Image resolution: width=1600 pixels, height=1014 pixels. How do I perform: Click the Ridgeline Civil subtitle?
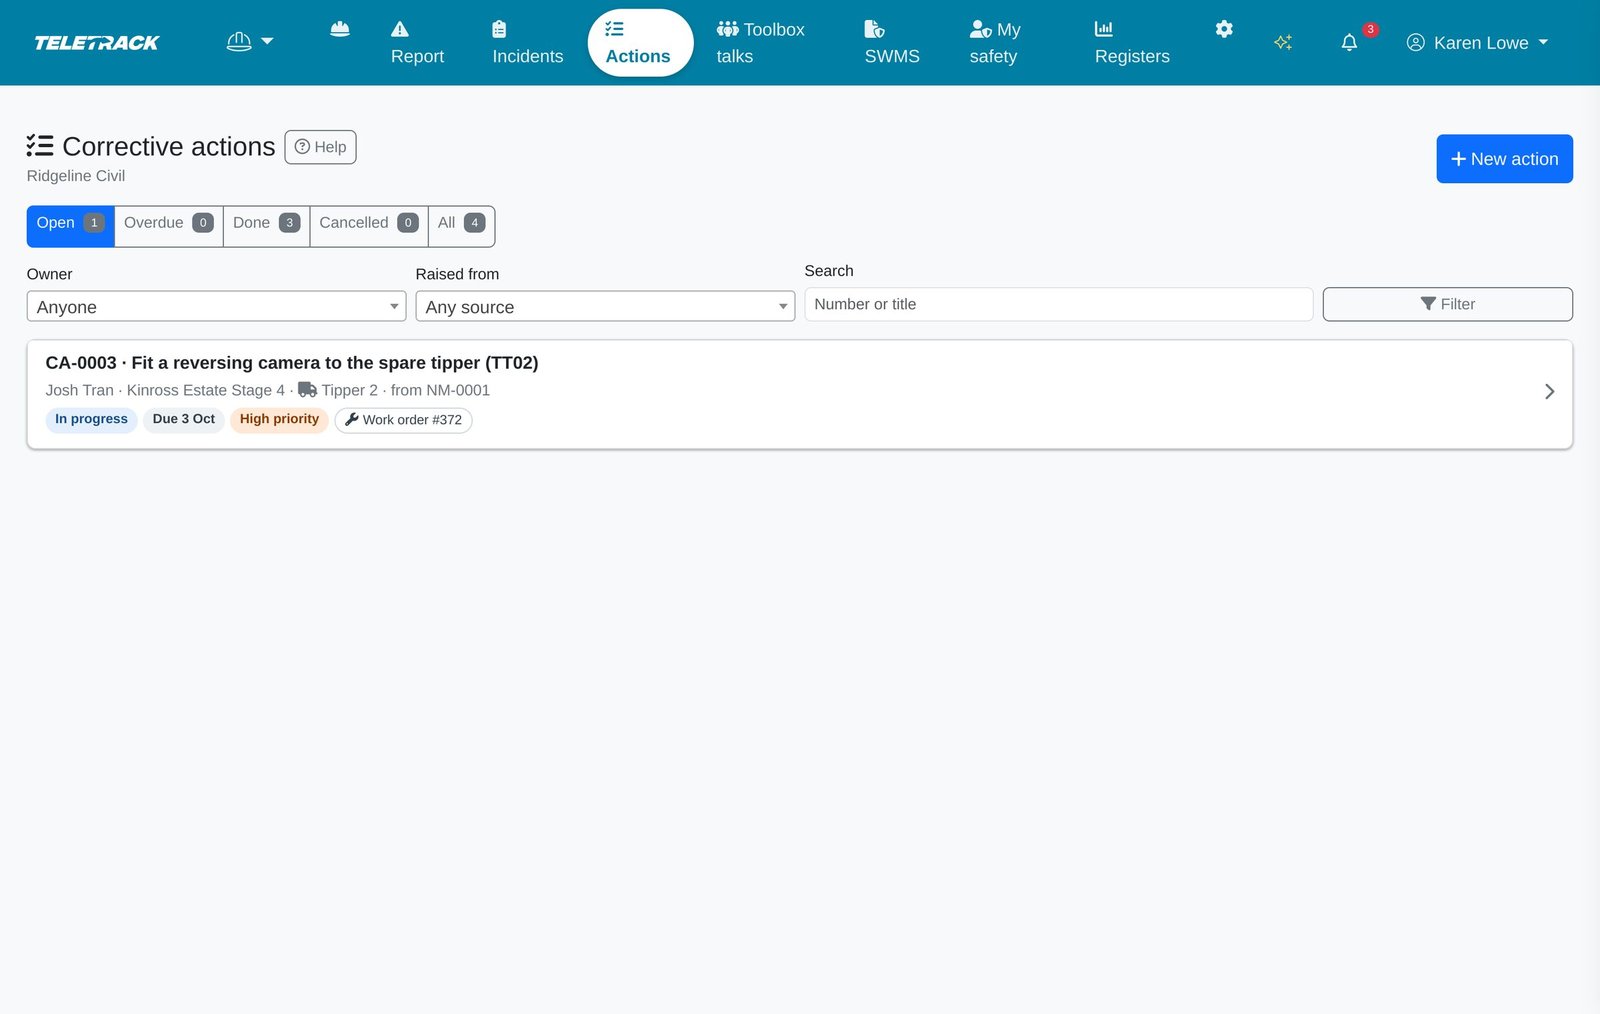(x=76, y=176)
